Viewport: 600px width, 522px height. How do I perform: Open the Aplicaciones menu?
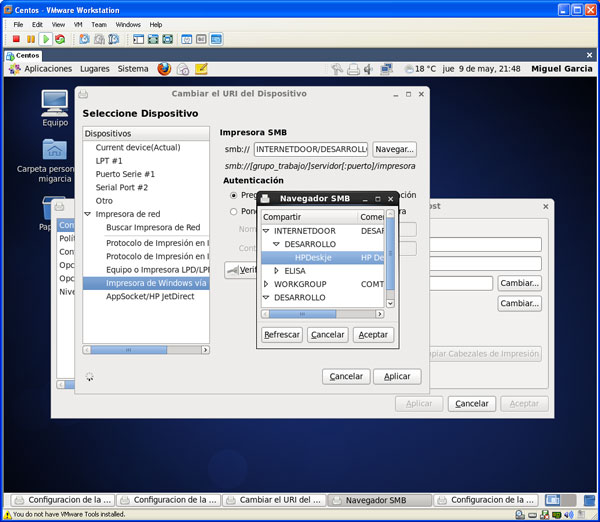coord(48,69)
